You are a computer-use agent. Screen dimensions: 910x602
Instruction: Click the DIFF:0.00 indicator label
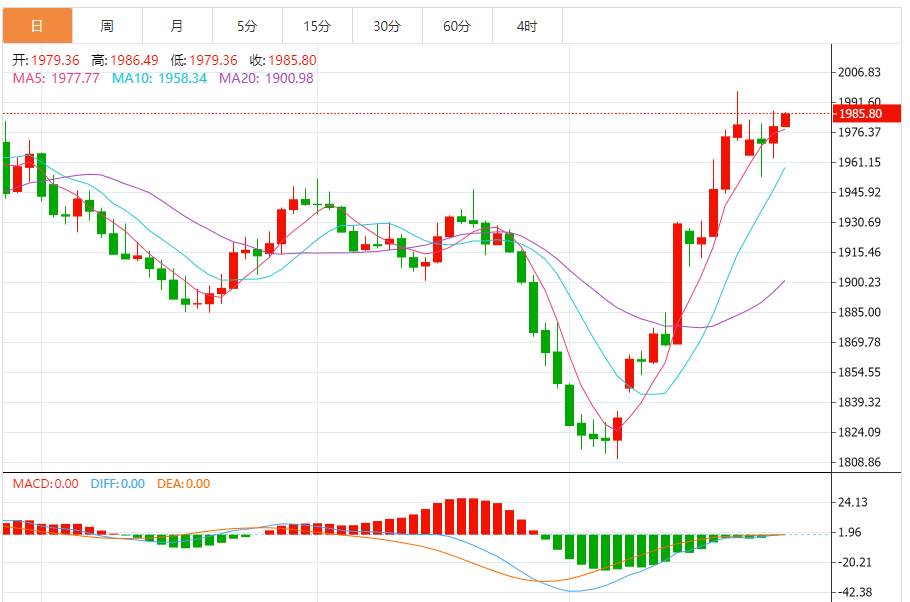pos(117,484)
